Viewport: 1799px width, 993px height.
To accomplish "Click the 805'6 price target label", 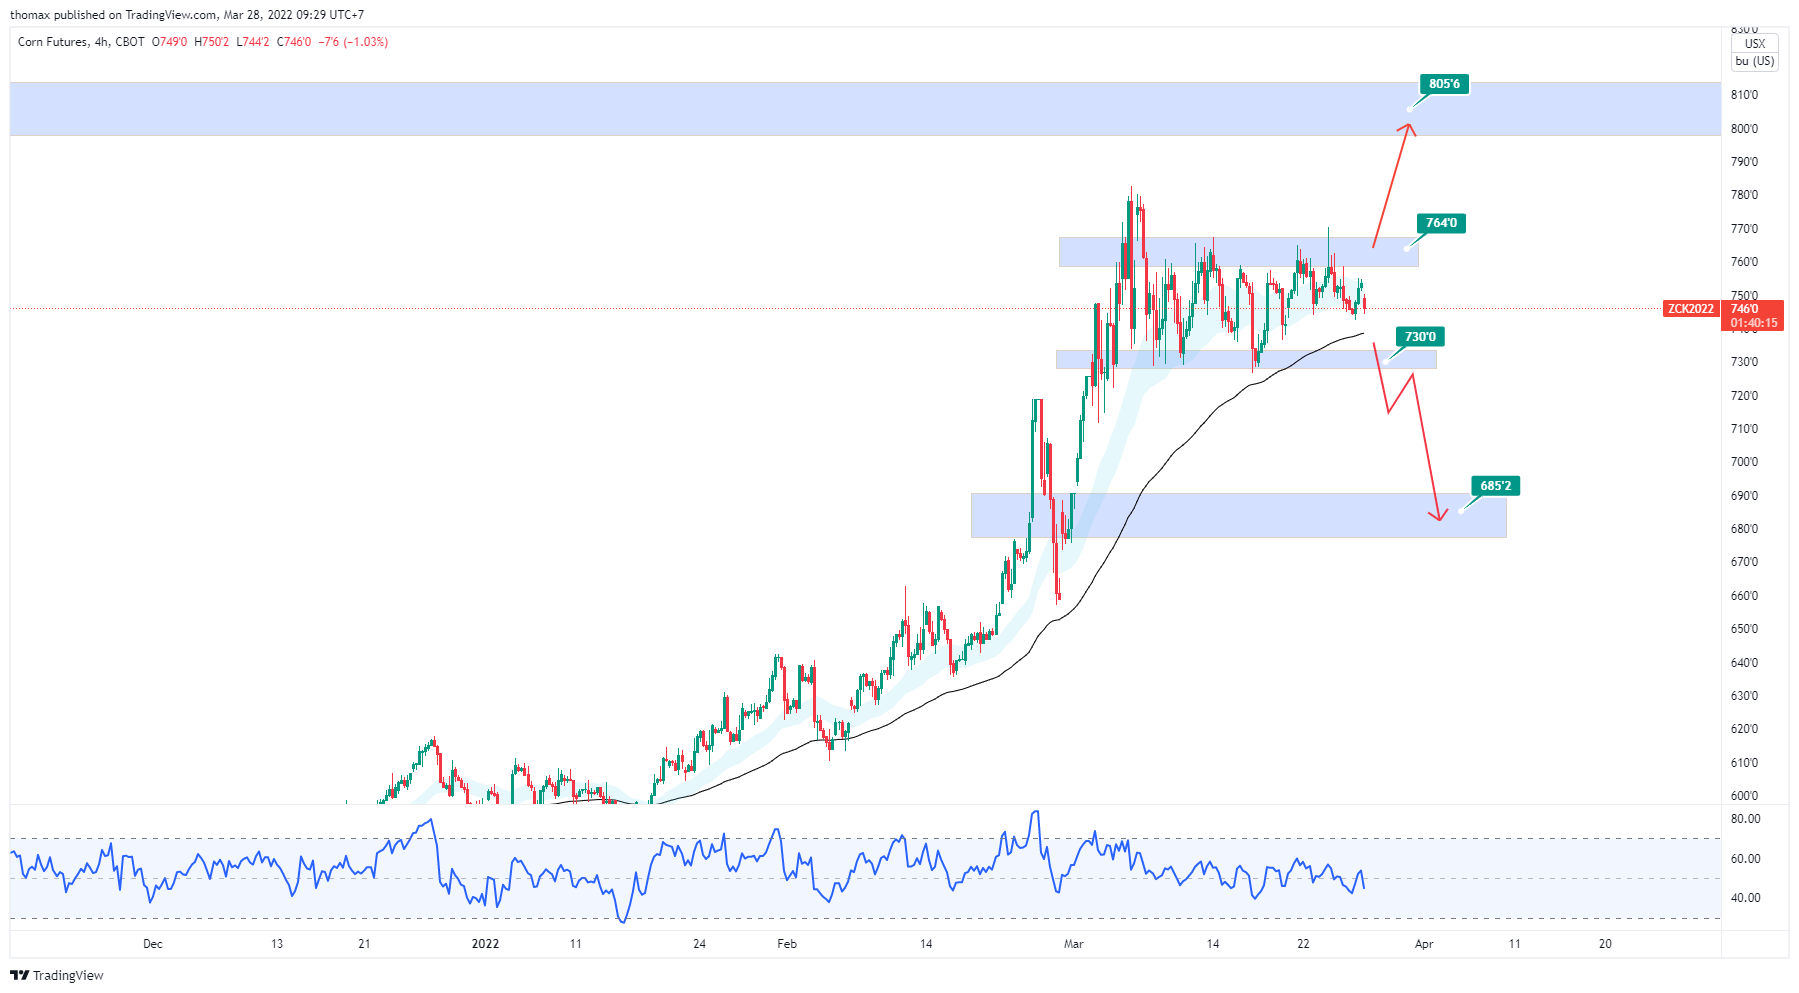I will [x=1444, y=84].
